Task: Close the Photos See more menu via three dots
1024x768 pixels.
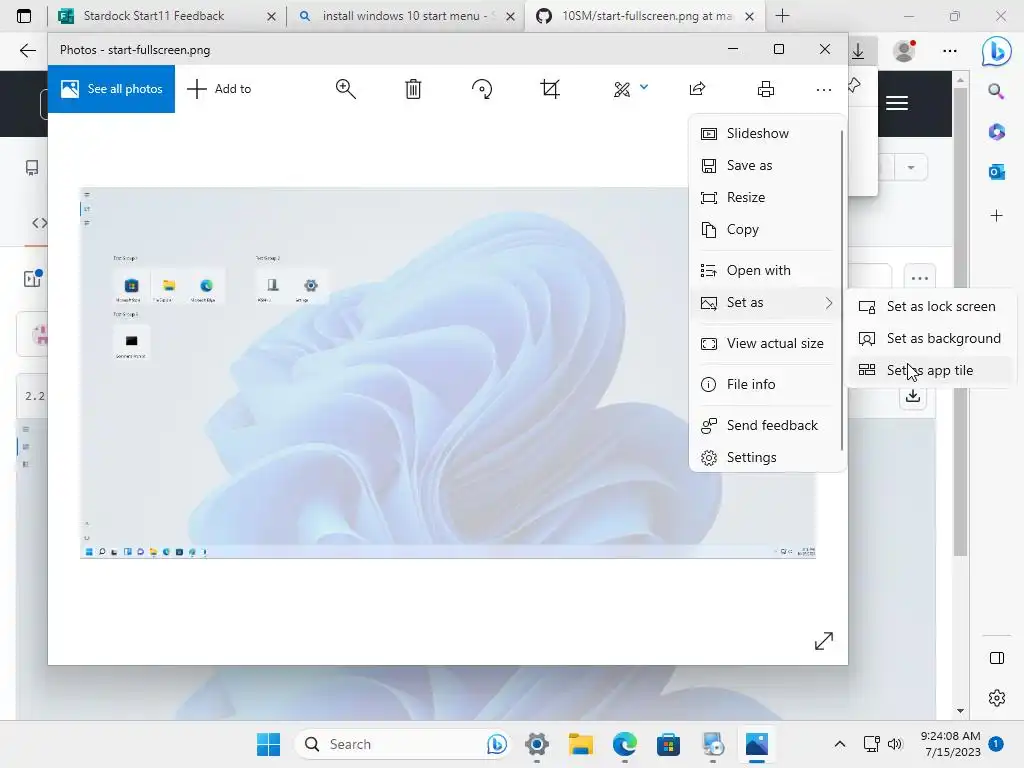Action: click(824, 89)
